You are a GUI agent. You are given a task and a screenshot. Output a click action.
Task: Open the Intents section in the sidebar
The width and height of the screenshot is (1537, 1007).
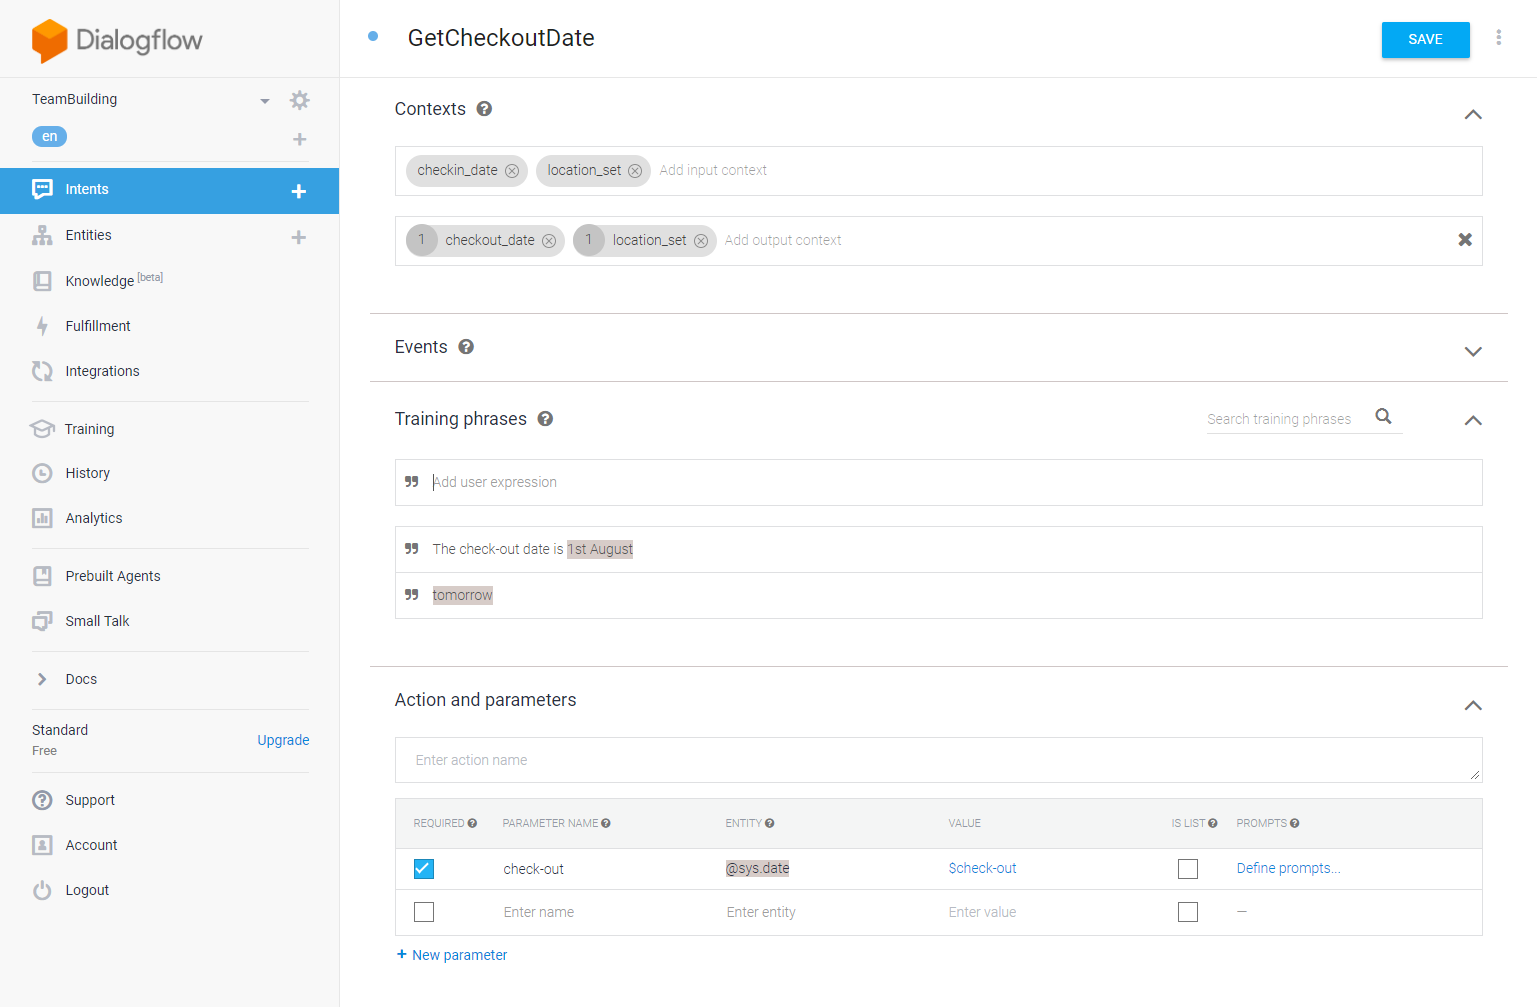(x=87, y=189)
